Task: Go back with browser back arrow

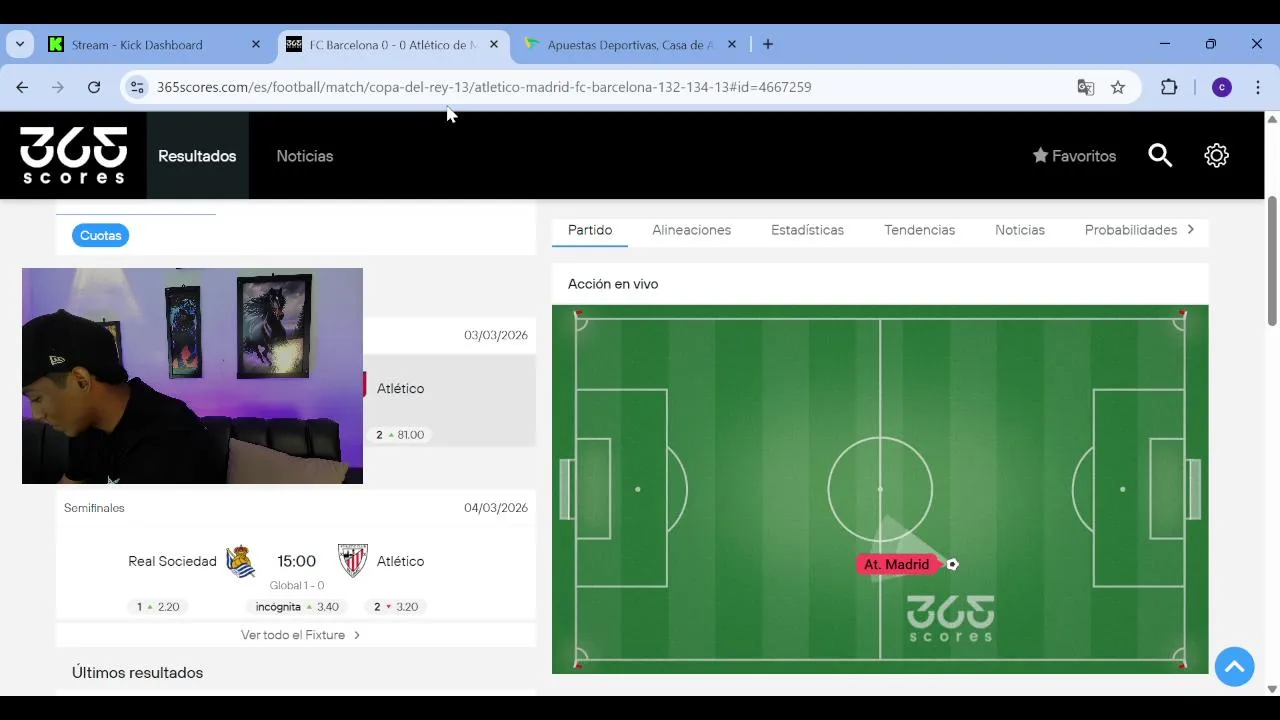Action: tap(22, 87)
